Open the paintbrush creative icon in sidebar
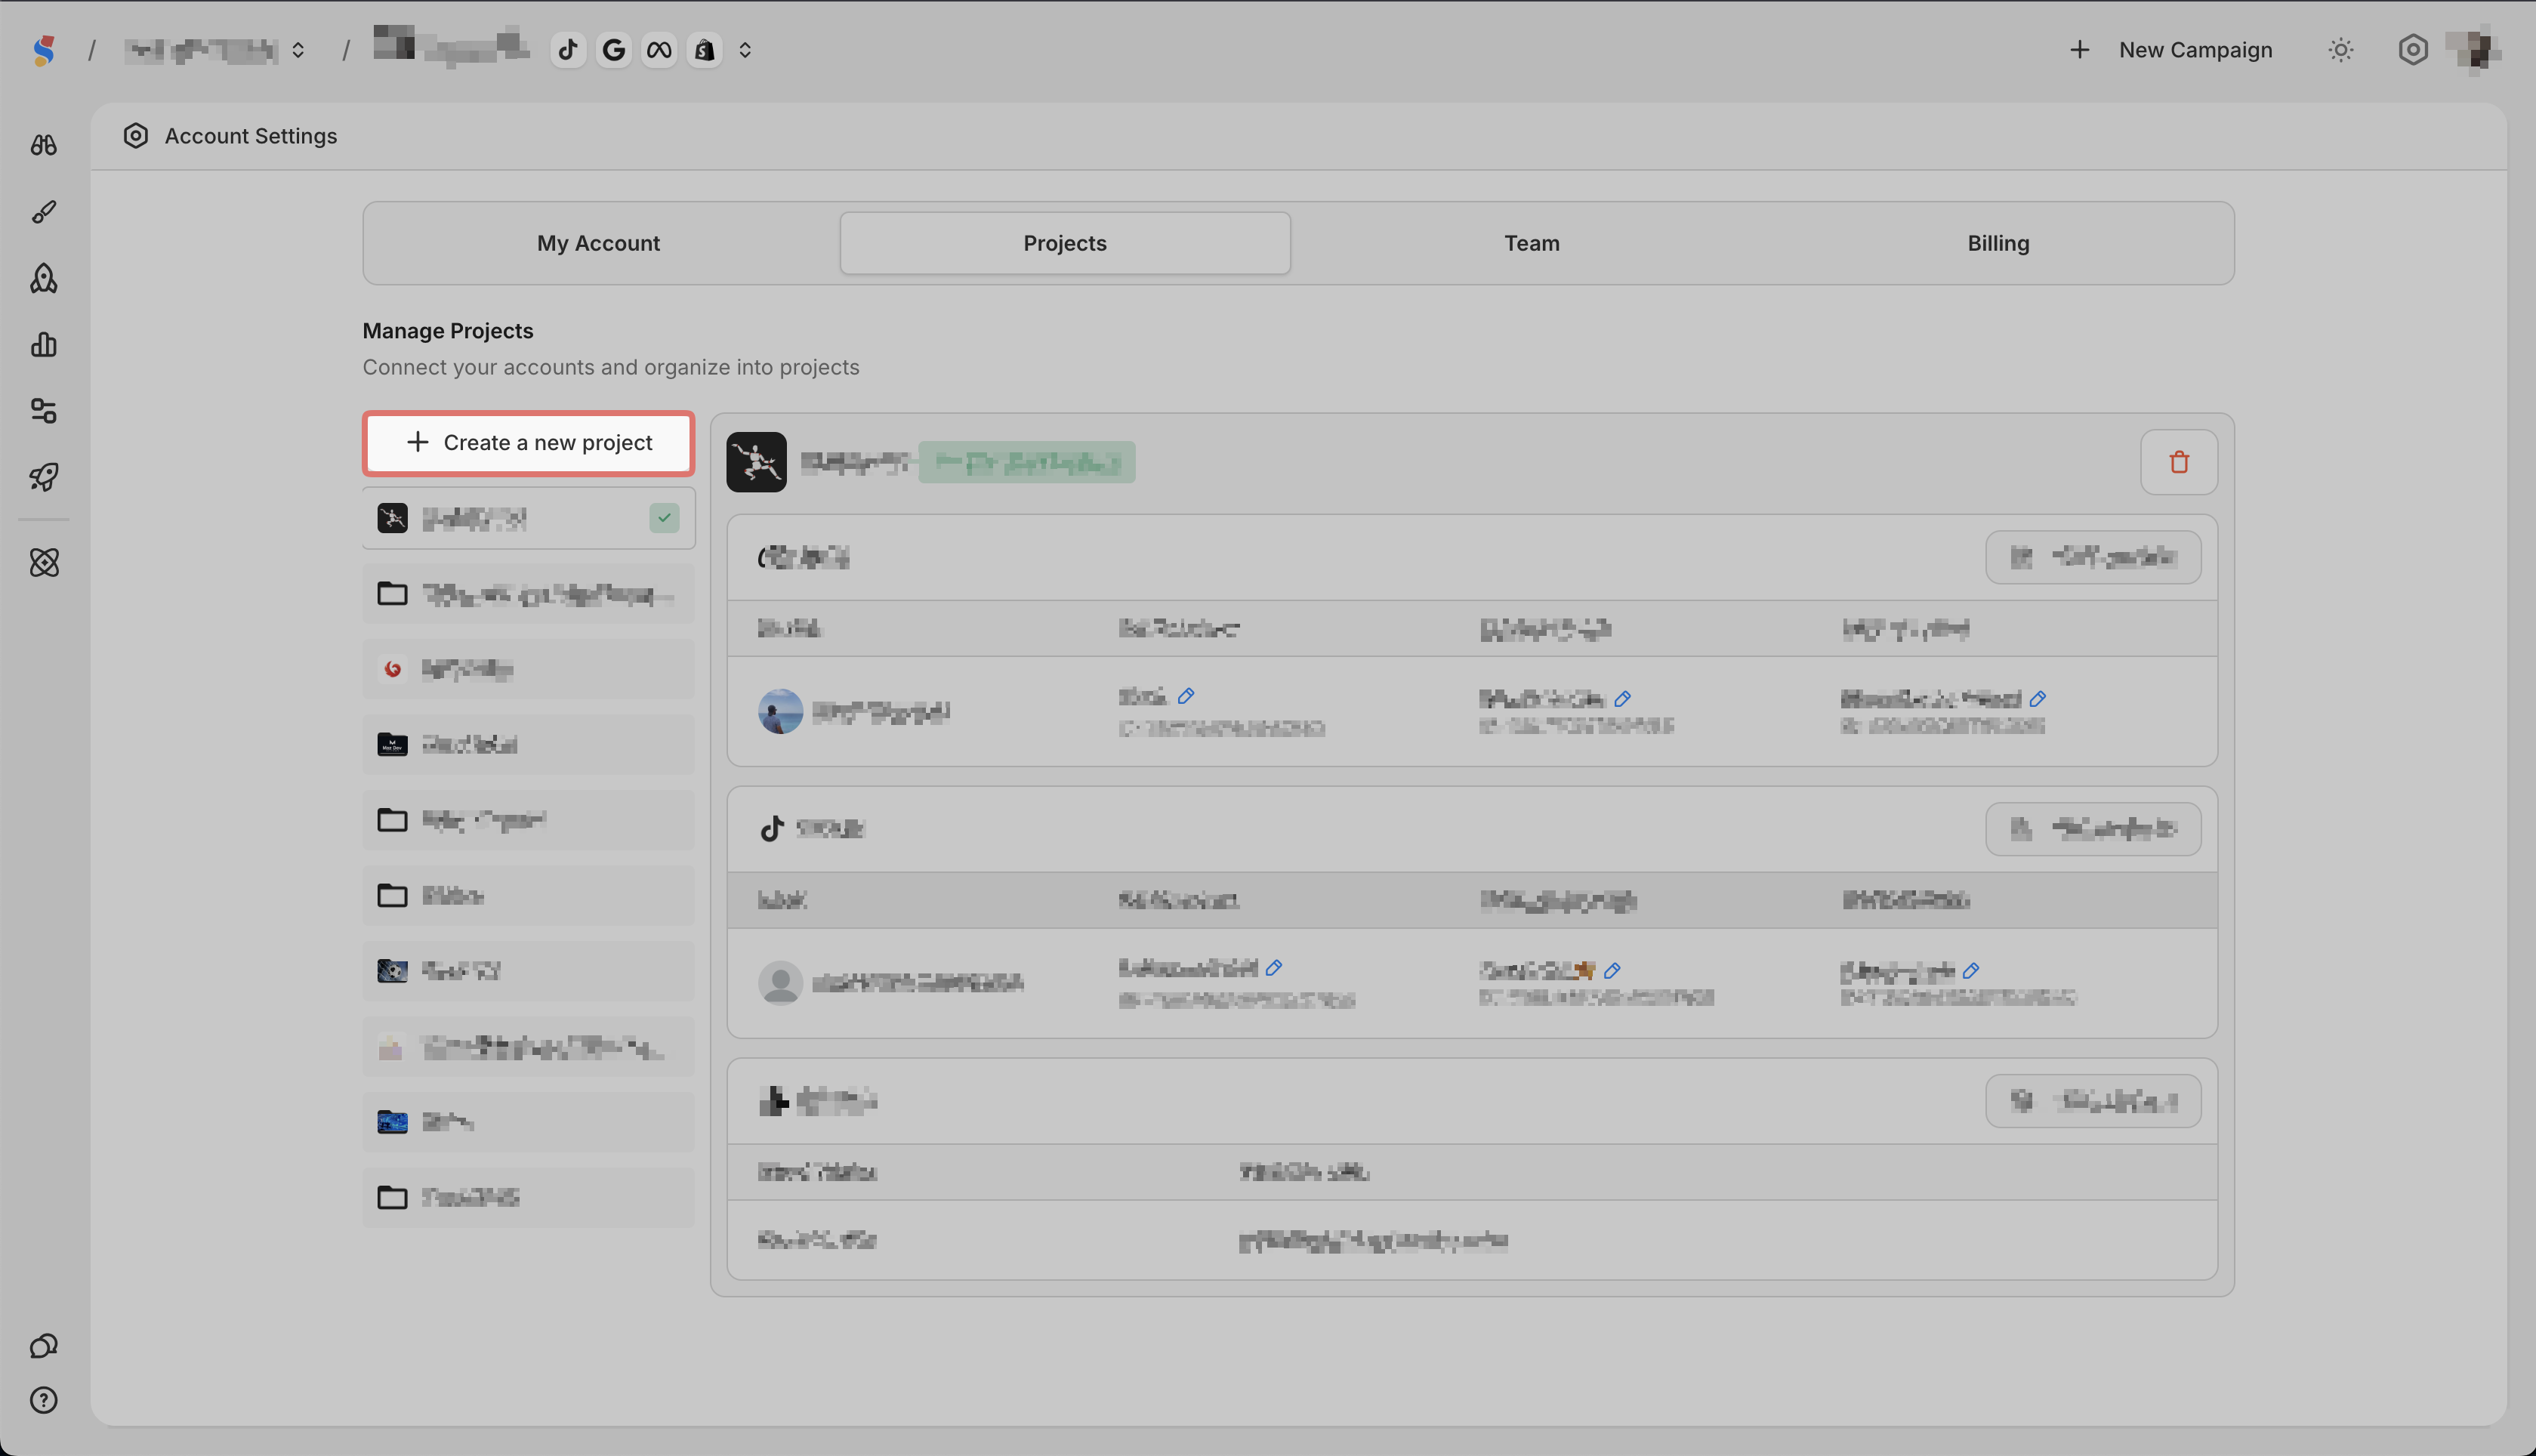Viewport: 2536px width, 1456px height. pyautogui.click(x=44, y=212)
